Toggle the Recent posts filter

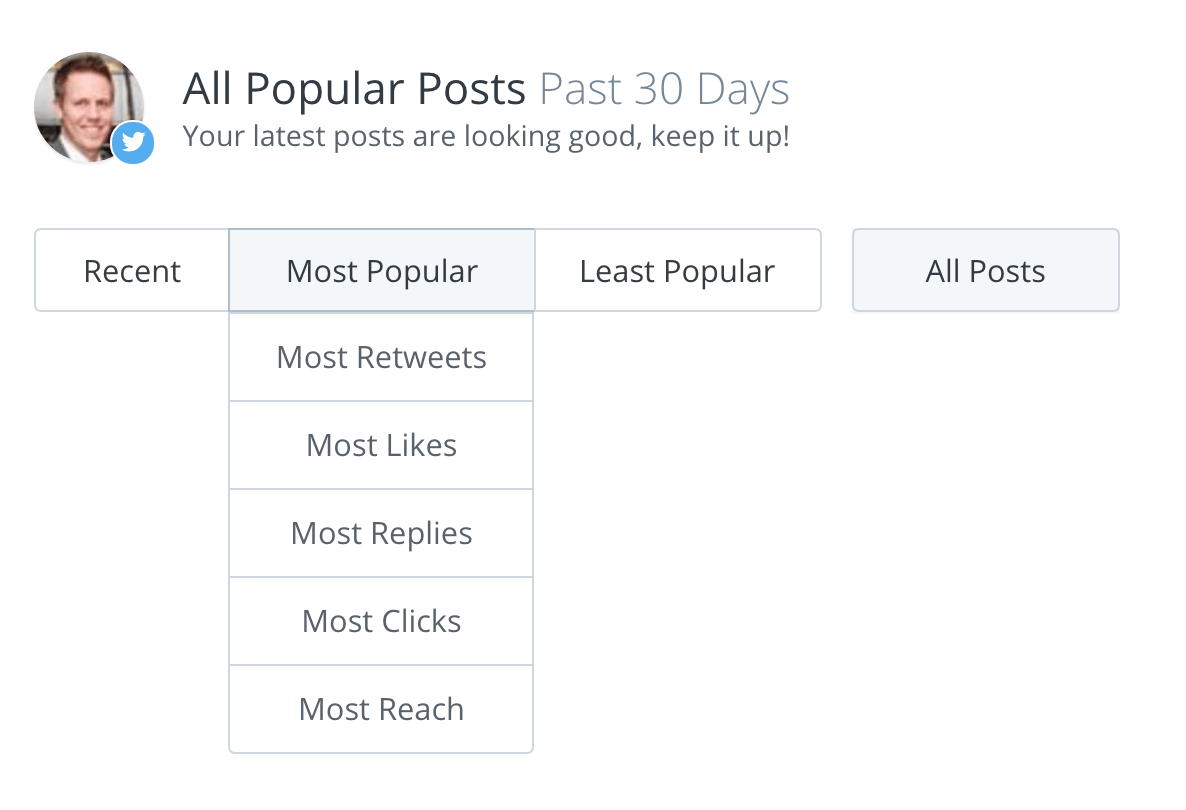[132, 270]
